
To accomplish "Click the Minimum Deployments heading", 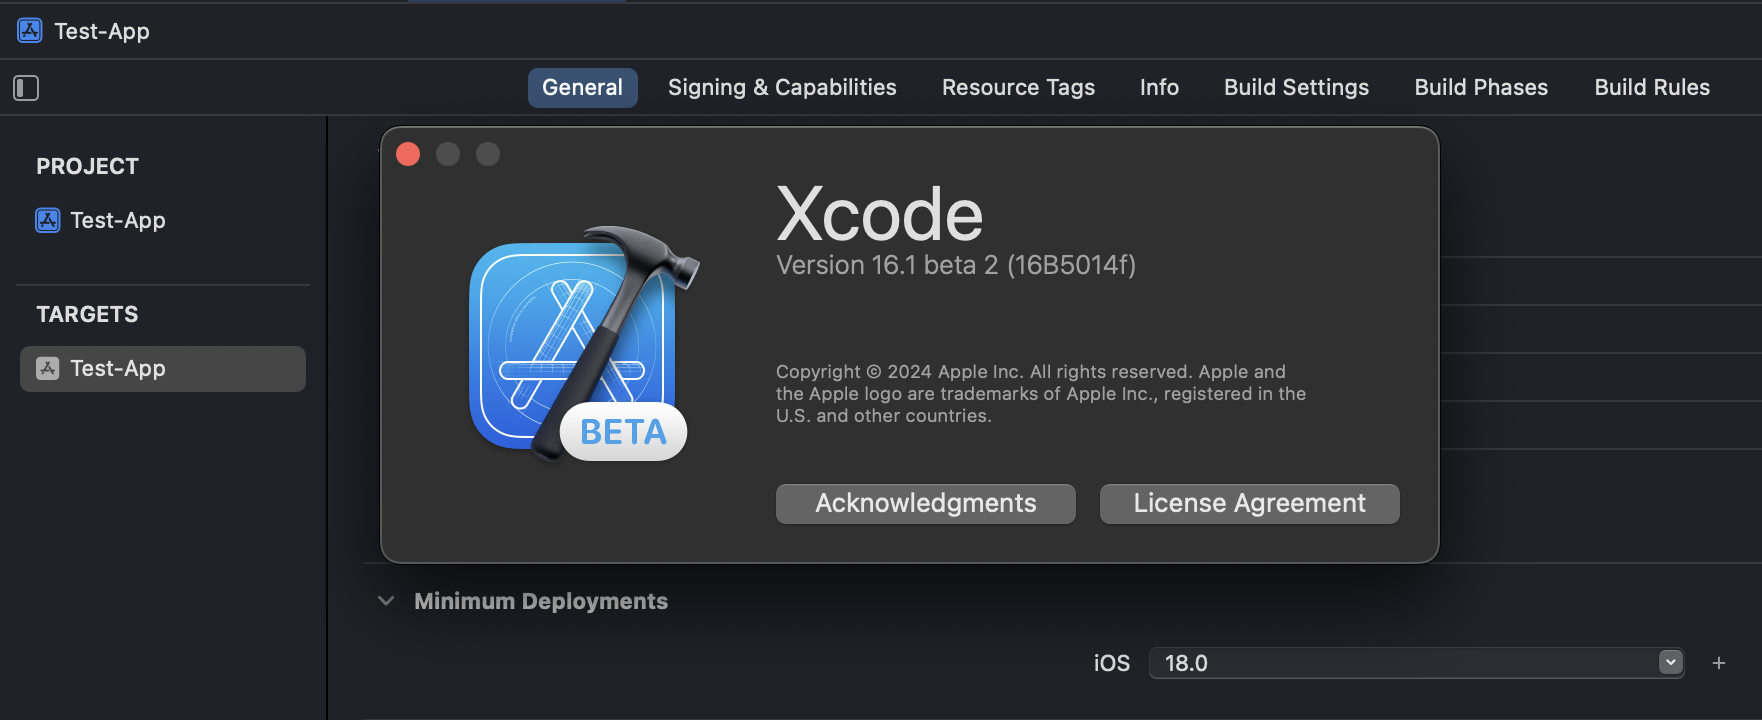I will [x=541, y=601].
